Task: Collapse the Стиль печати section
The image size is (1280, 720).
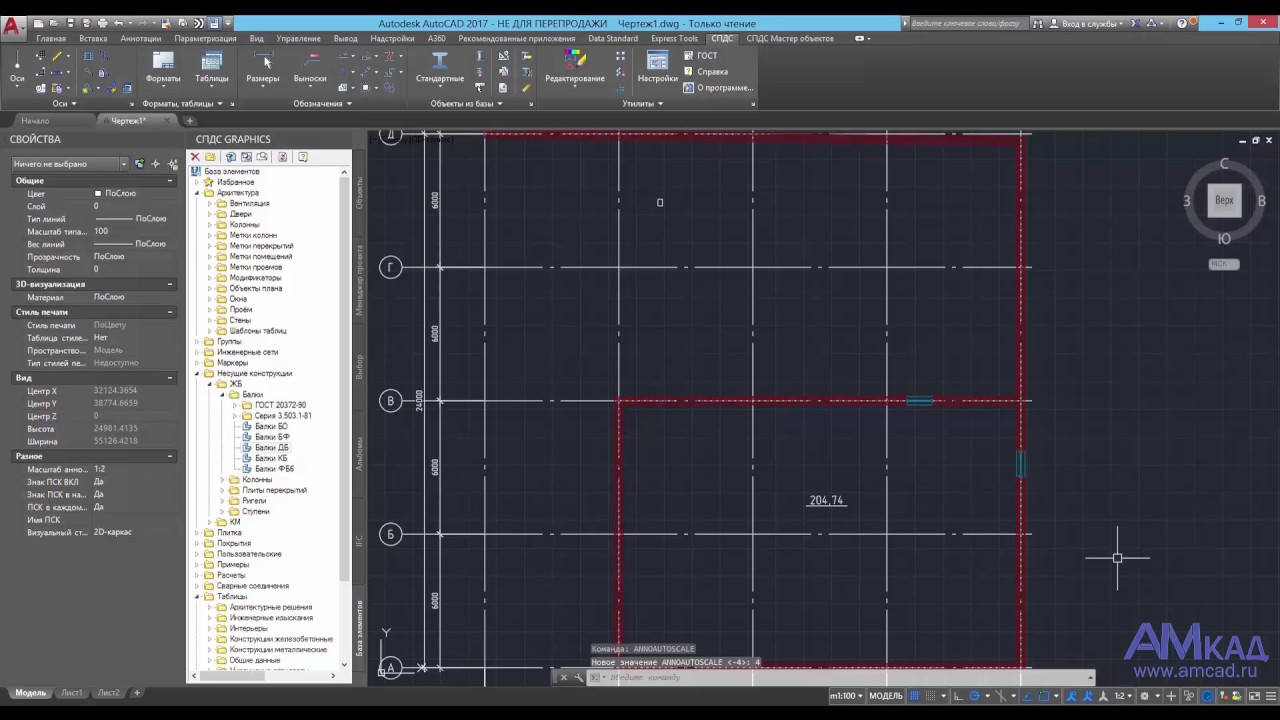Action: [170, 312]
